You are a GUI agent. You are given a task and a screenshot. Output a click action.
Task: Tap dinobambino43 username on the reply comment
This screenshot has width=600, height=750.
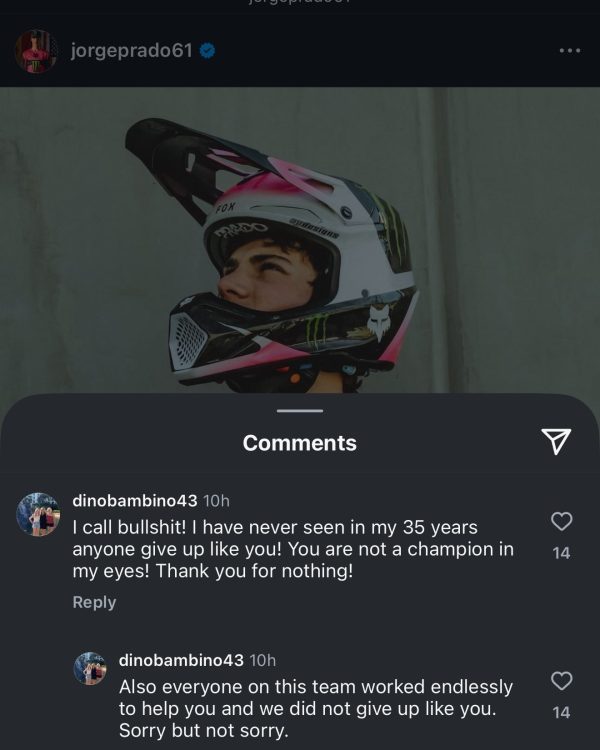click(x=181, y=660)
